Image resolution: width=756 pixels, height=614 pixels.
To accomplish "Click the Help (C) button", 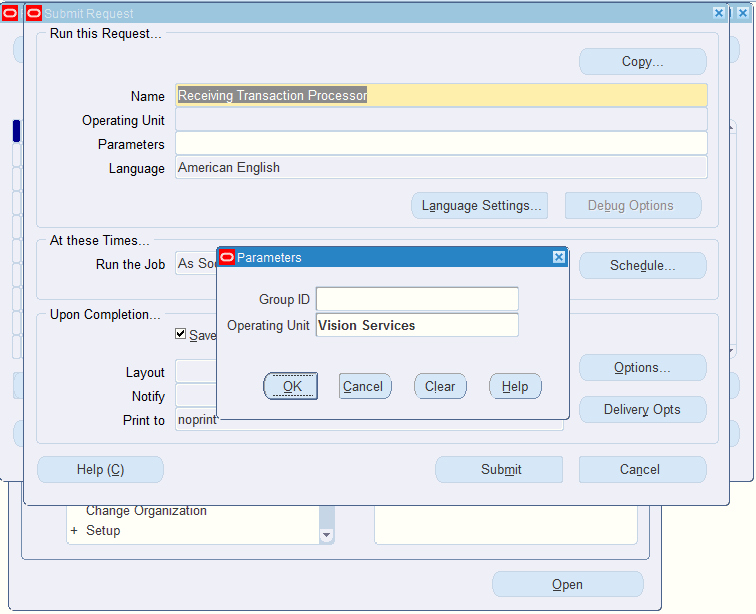I will (100, 469).
